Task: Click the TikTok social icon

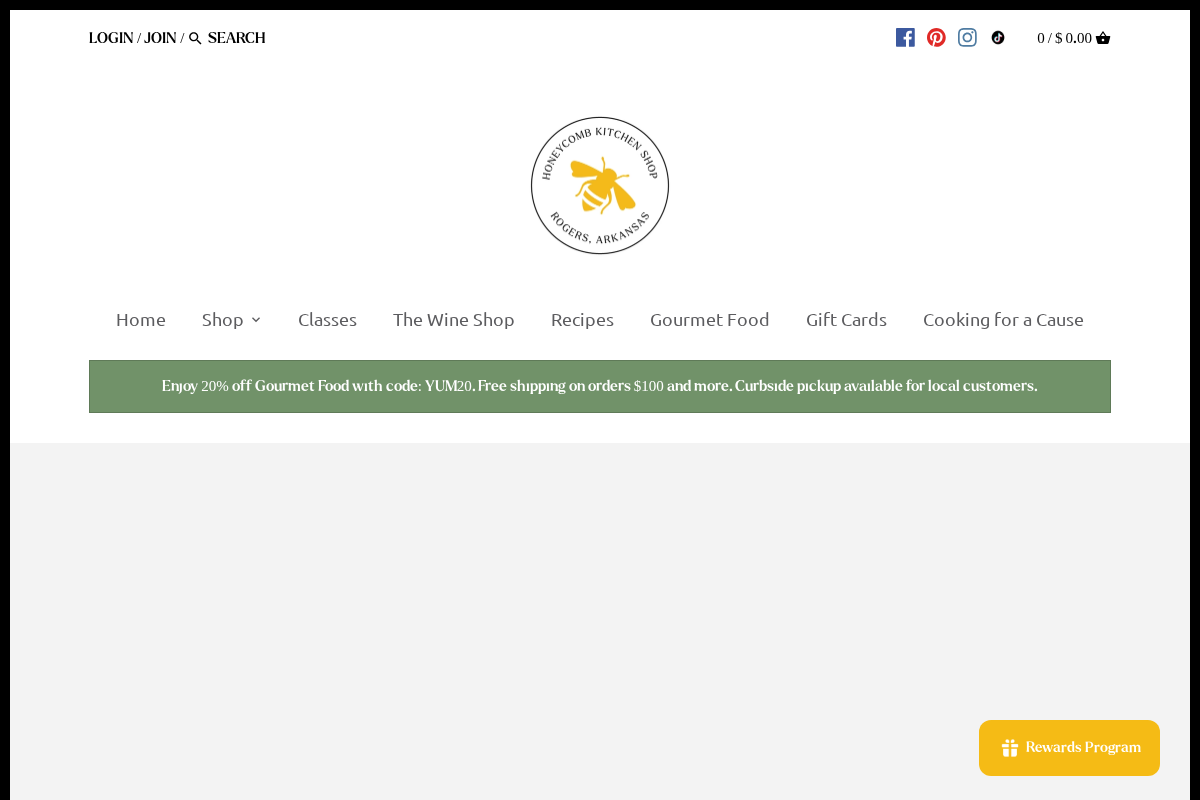Action: (997, 37)
